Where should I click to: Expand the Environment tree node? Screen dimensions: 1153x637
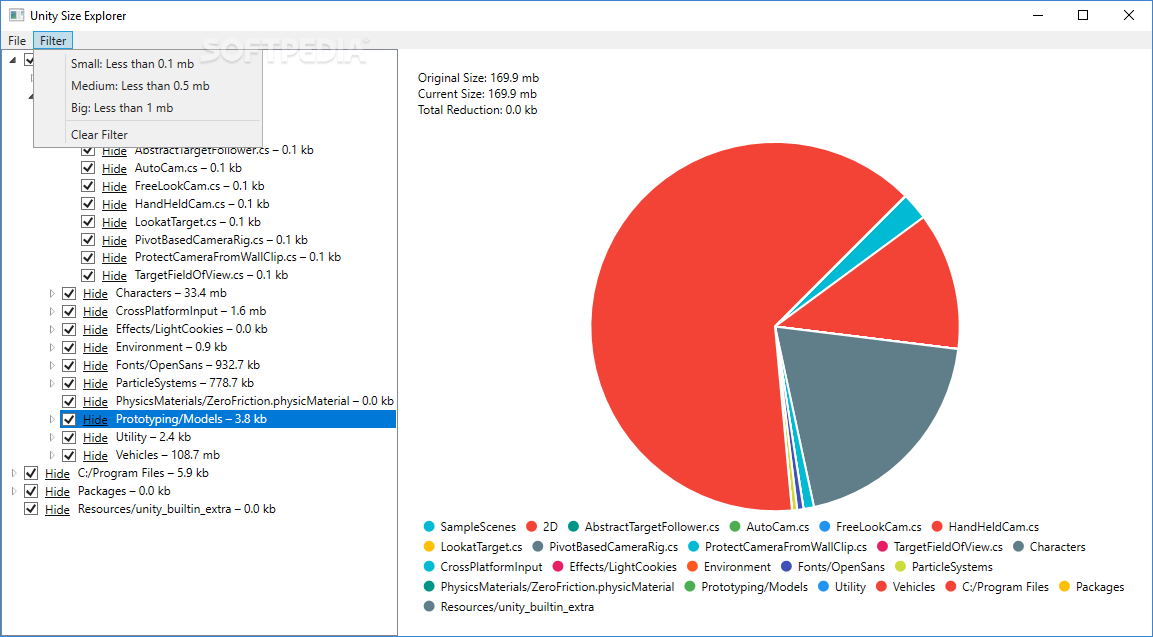tap(51, 347)
